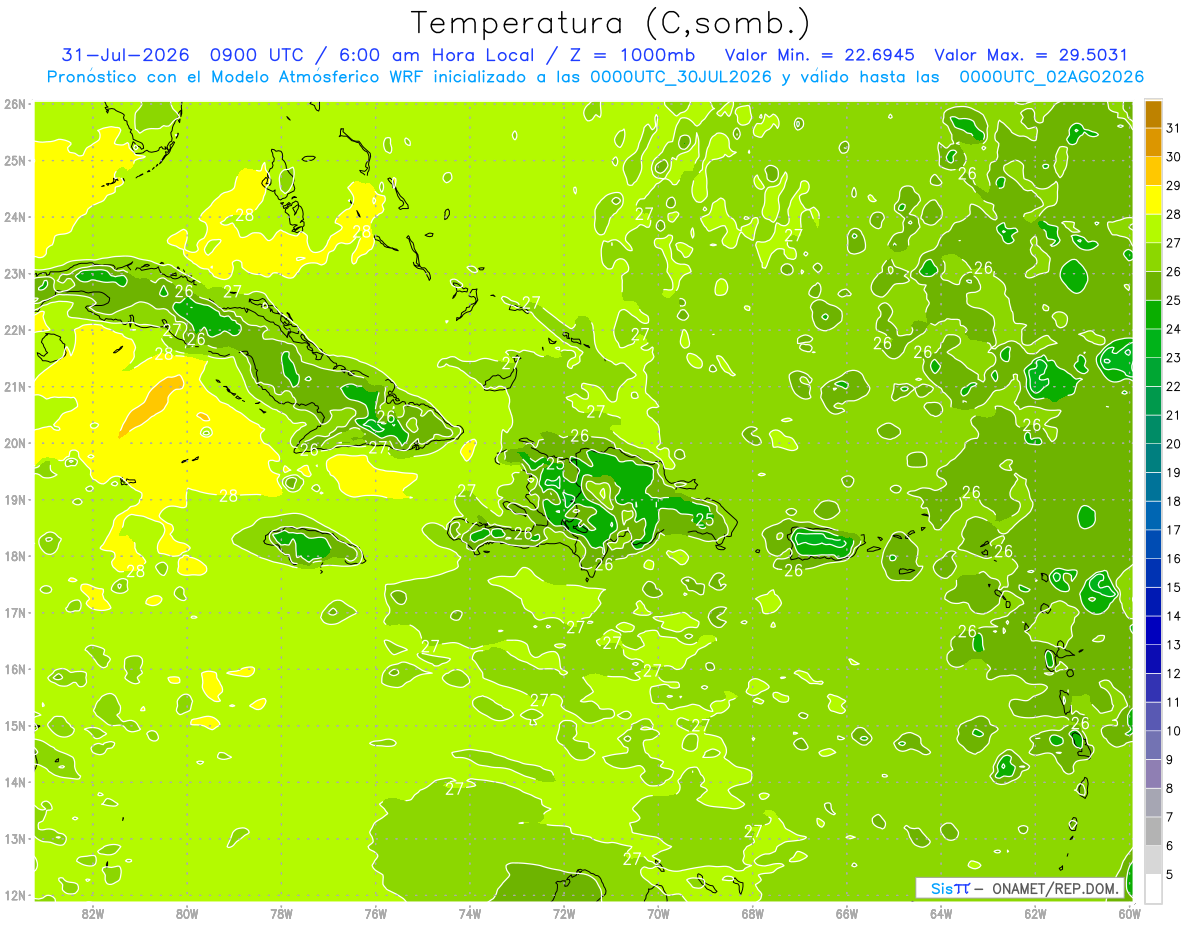The image size is (1200, 927).
Task: Click the "22N" latitude axis label
Action: coord(15,330)
